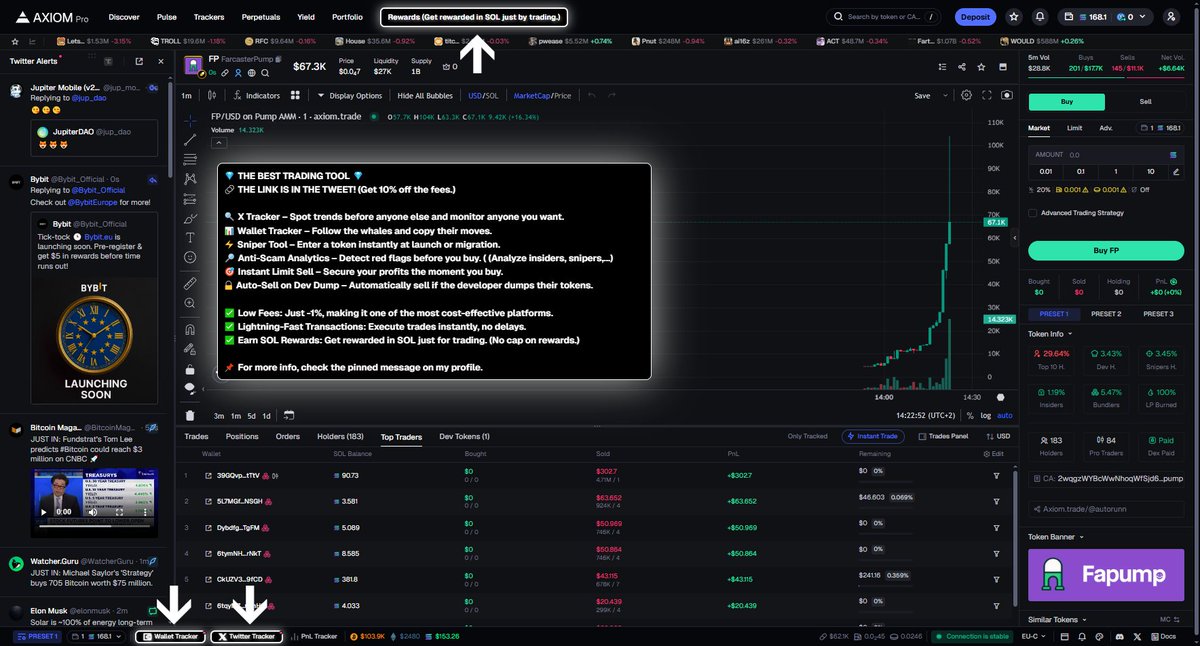Open the user profile settings icon
The width and height of the screenshot is (1200, 646).
[1171, 17]
